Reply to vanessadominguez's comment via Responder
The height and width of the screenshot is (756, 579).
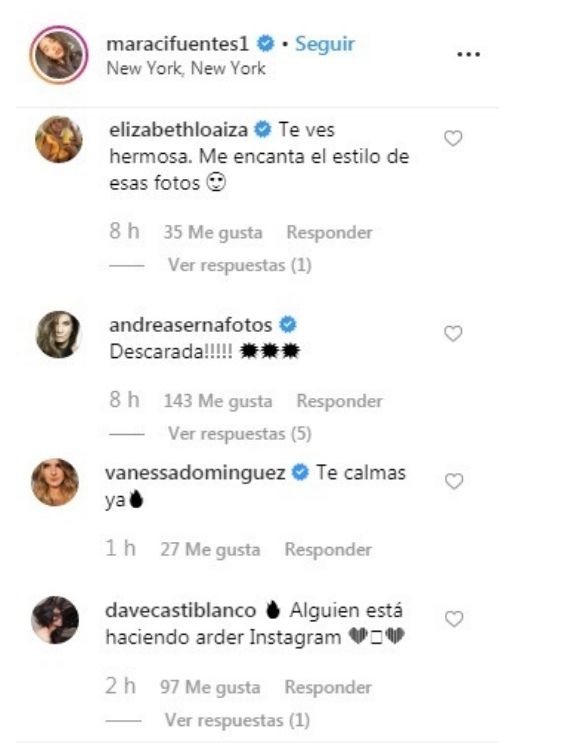(328, 550)
